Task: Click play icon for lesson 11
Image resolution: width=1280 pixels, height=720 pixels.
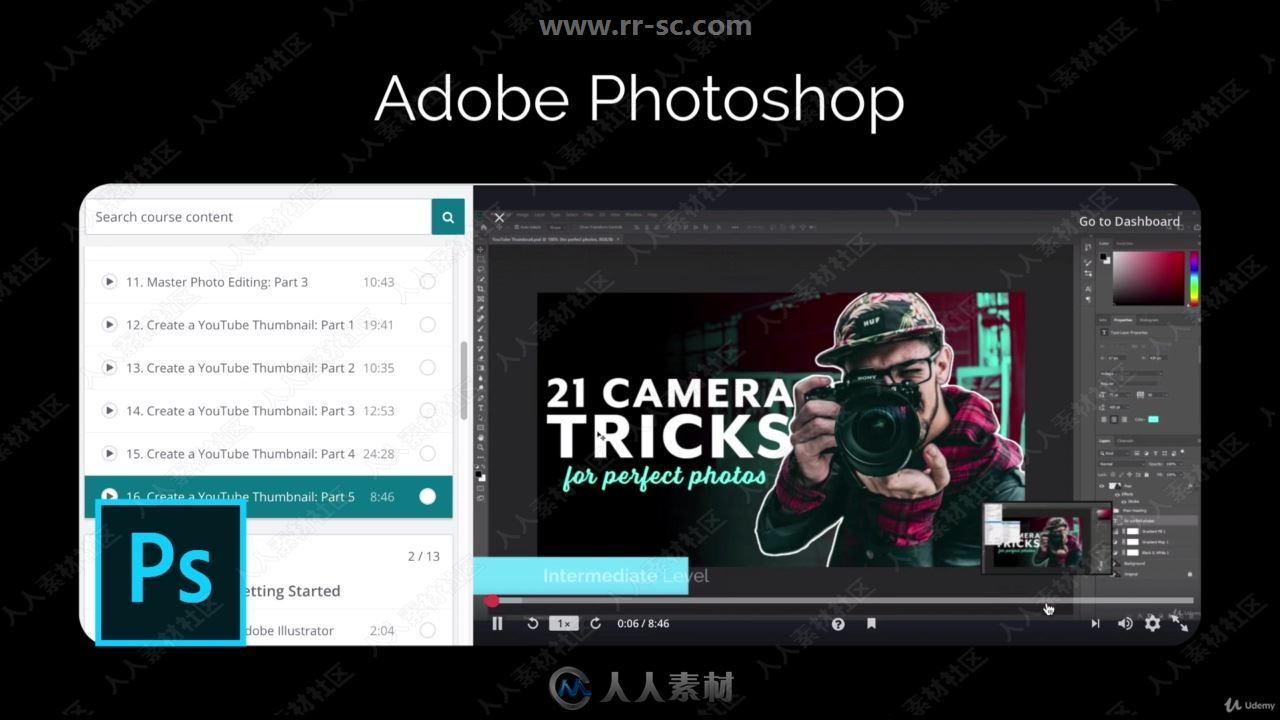Action: pos(109,282)
